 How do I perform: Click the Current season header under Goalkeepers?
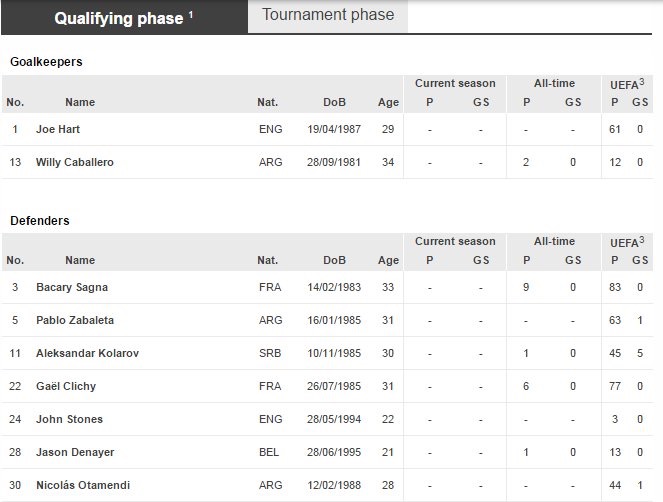pos(455,83)
